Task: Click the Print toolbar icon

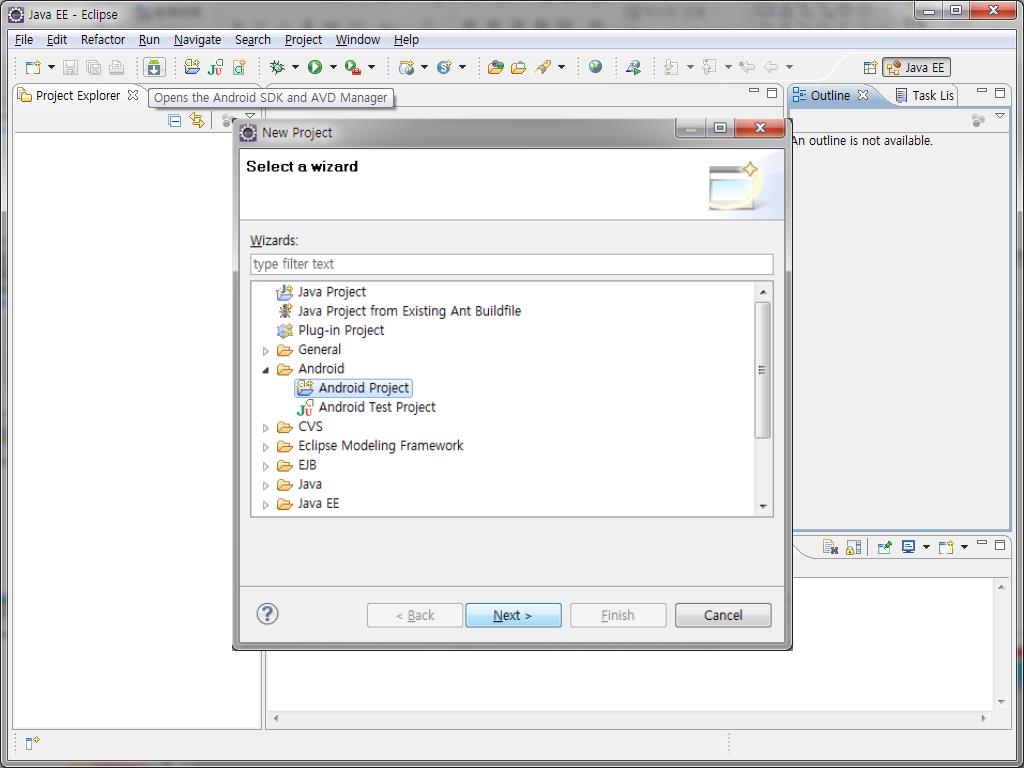Action: [116, 67]
